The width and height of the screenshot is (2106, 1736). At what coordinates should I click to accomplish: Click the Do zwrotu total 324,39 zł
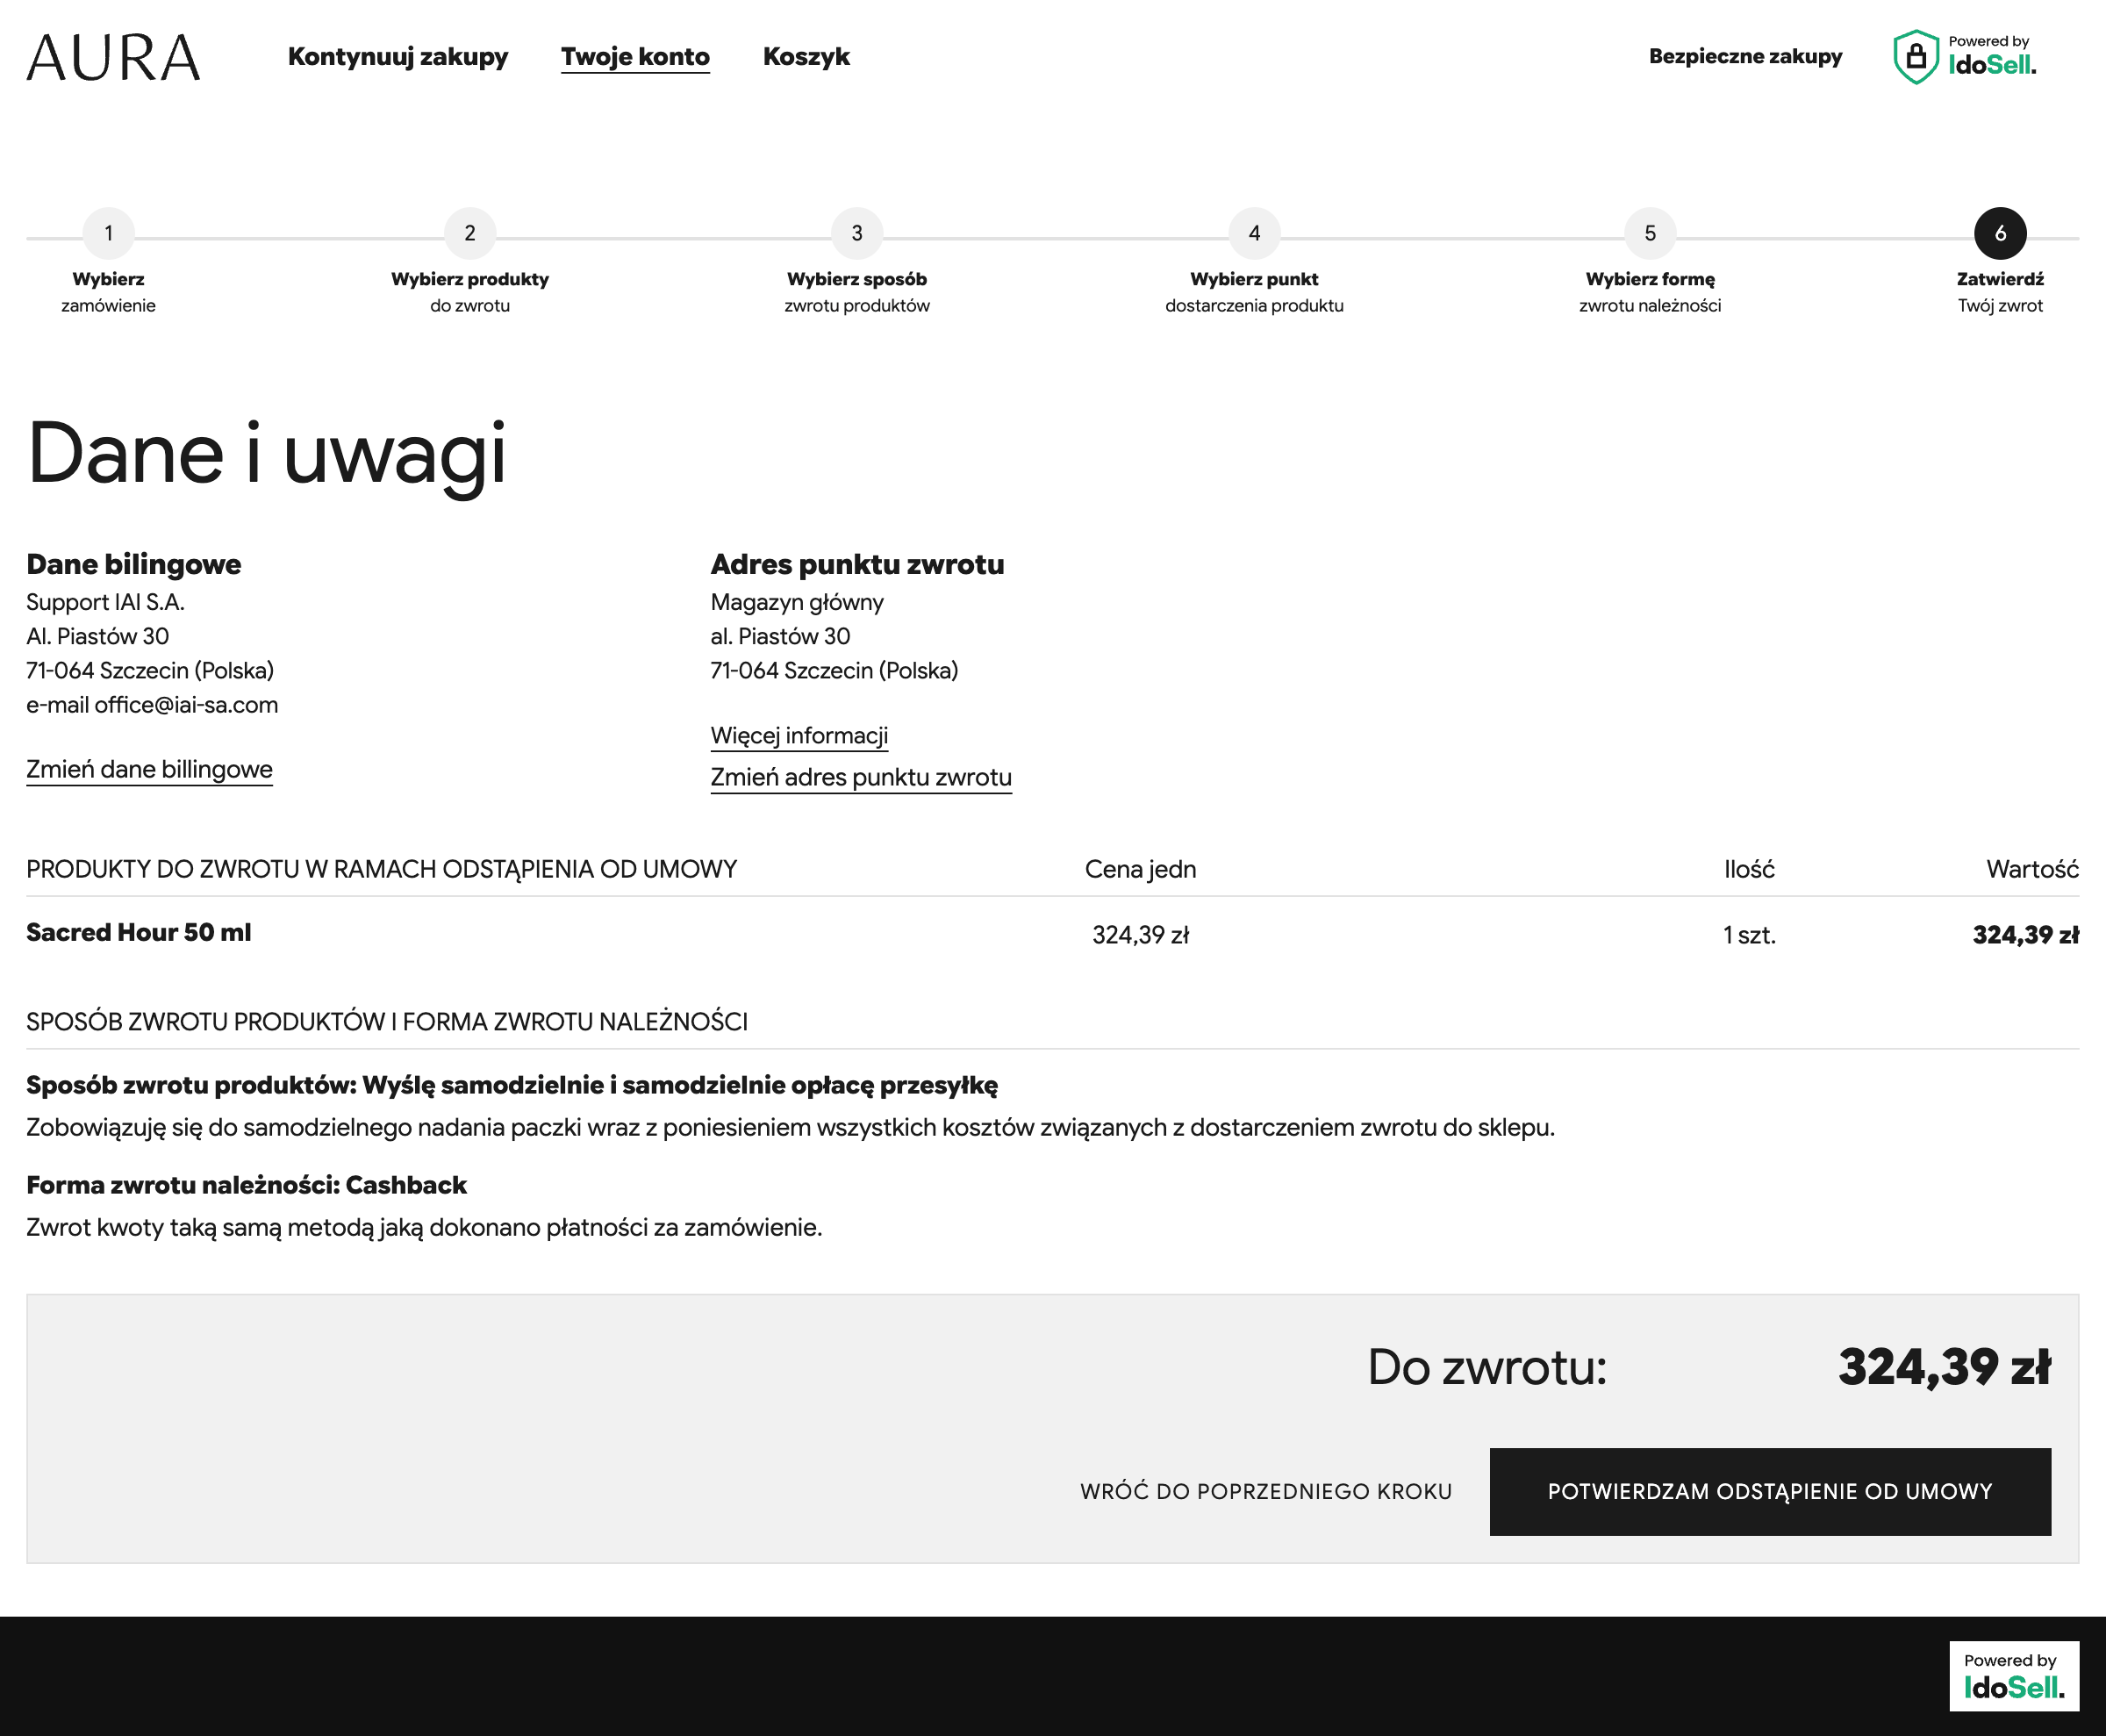[x=1944, y=1367]
